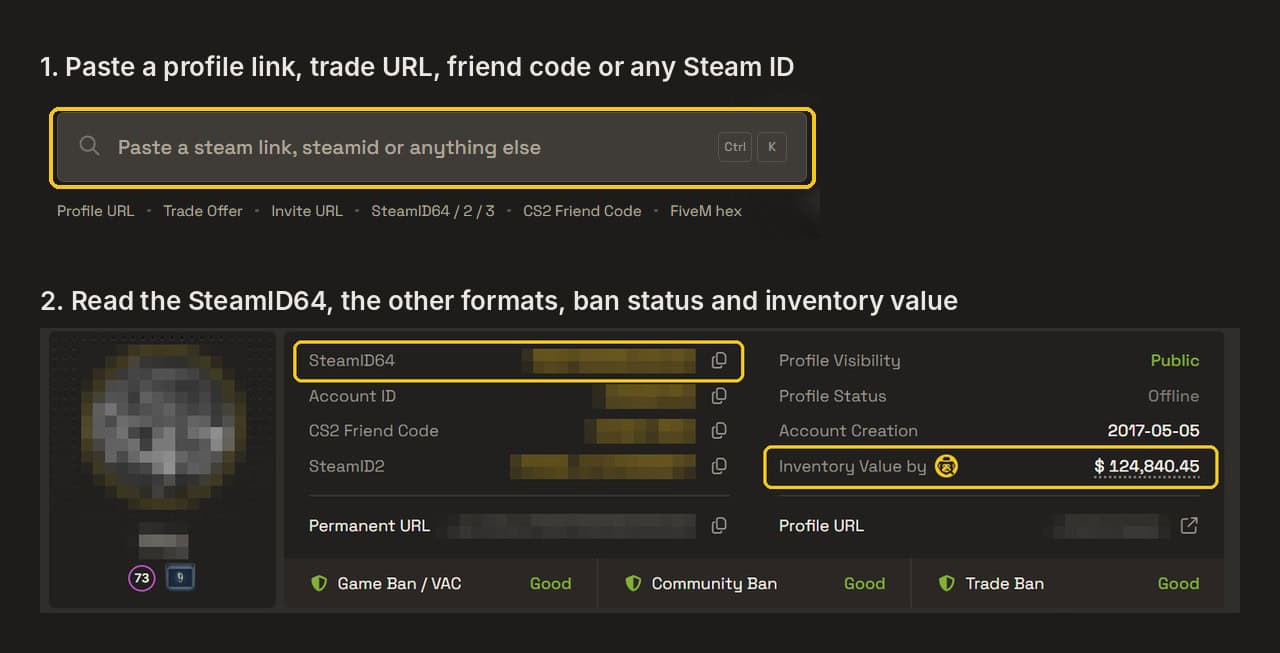Click the Profile Status label

click(832, 396)
